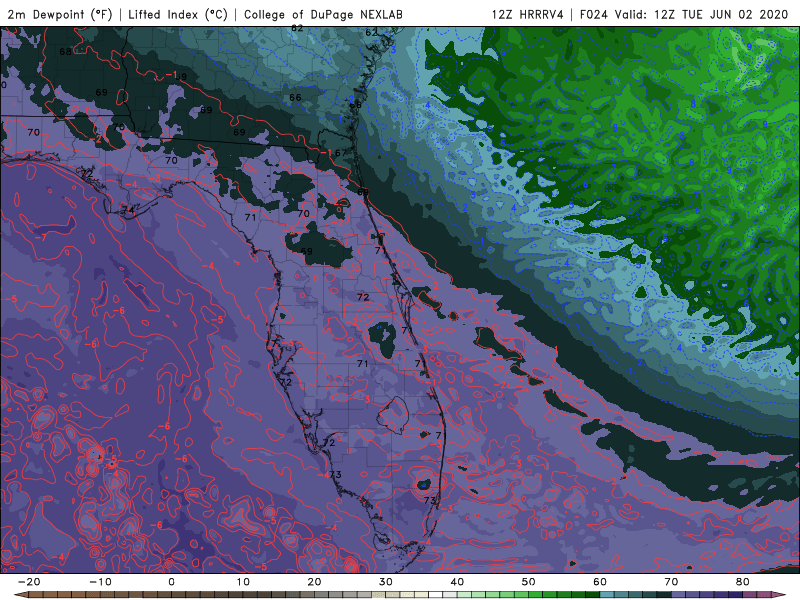
Task: Click the '59' dewpoint value in dark patch
Action: 306,251
